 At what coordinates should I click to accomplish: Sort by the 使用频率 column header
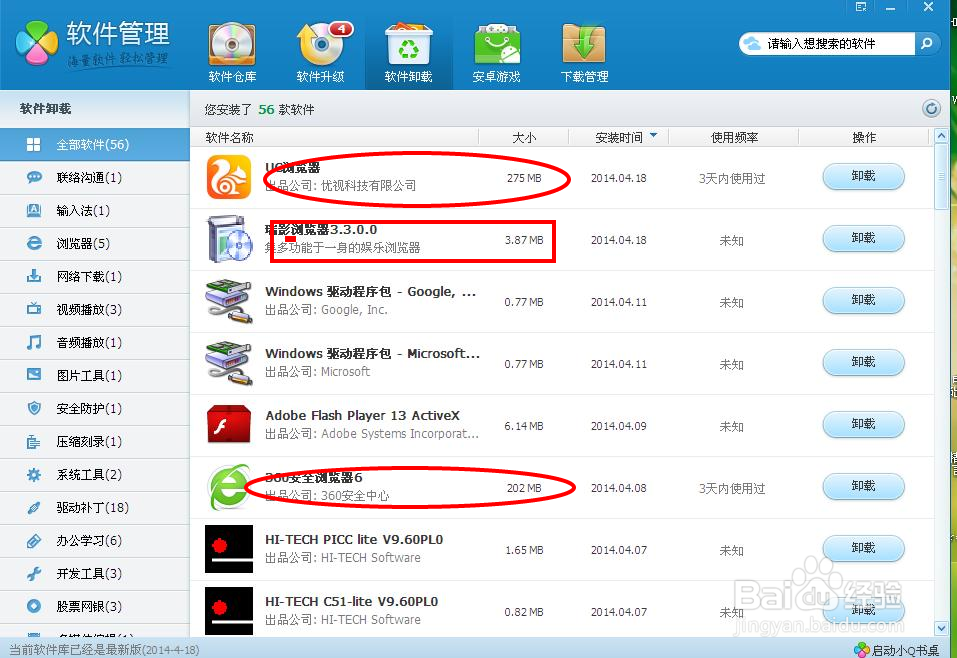coord(734,137)
